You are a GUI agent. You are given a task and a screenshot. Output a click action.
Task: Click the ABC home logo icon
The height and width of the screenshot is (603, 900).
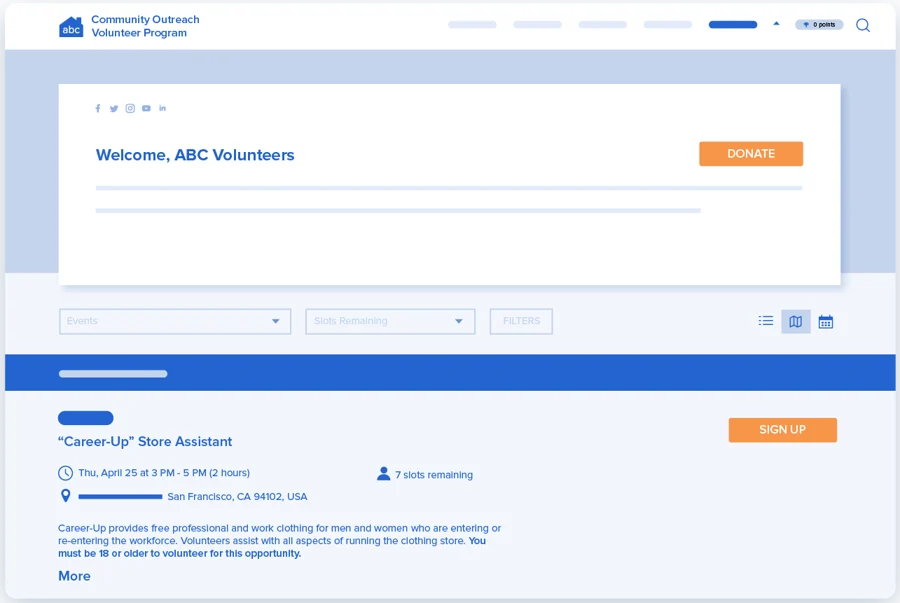pos(70,25)
